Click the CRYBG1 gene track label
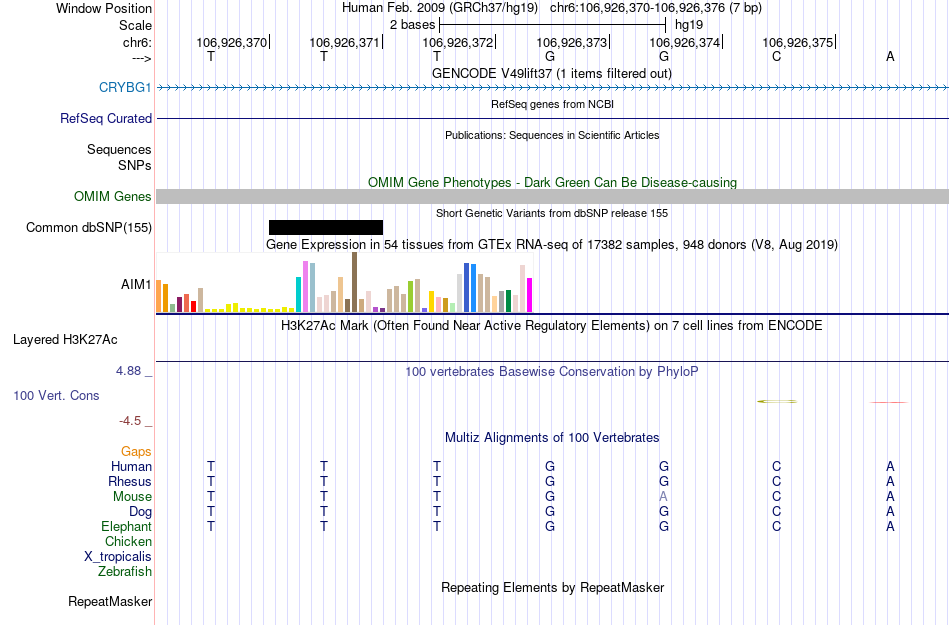Viewport: 950px width, 625px height. [x=125, y=87]
